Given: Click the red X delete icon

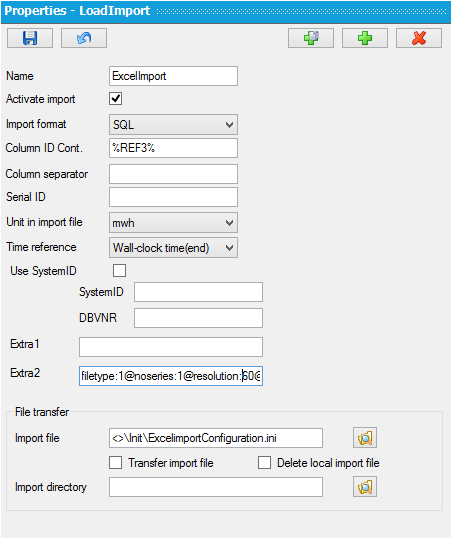Looking at the screenshot, I should point(419,38).
